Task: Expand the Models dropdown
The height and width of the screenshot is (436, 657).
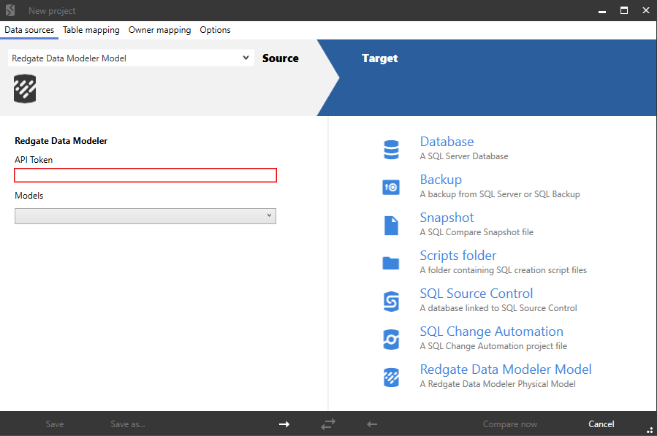Action: [145, 215]
